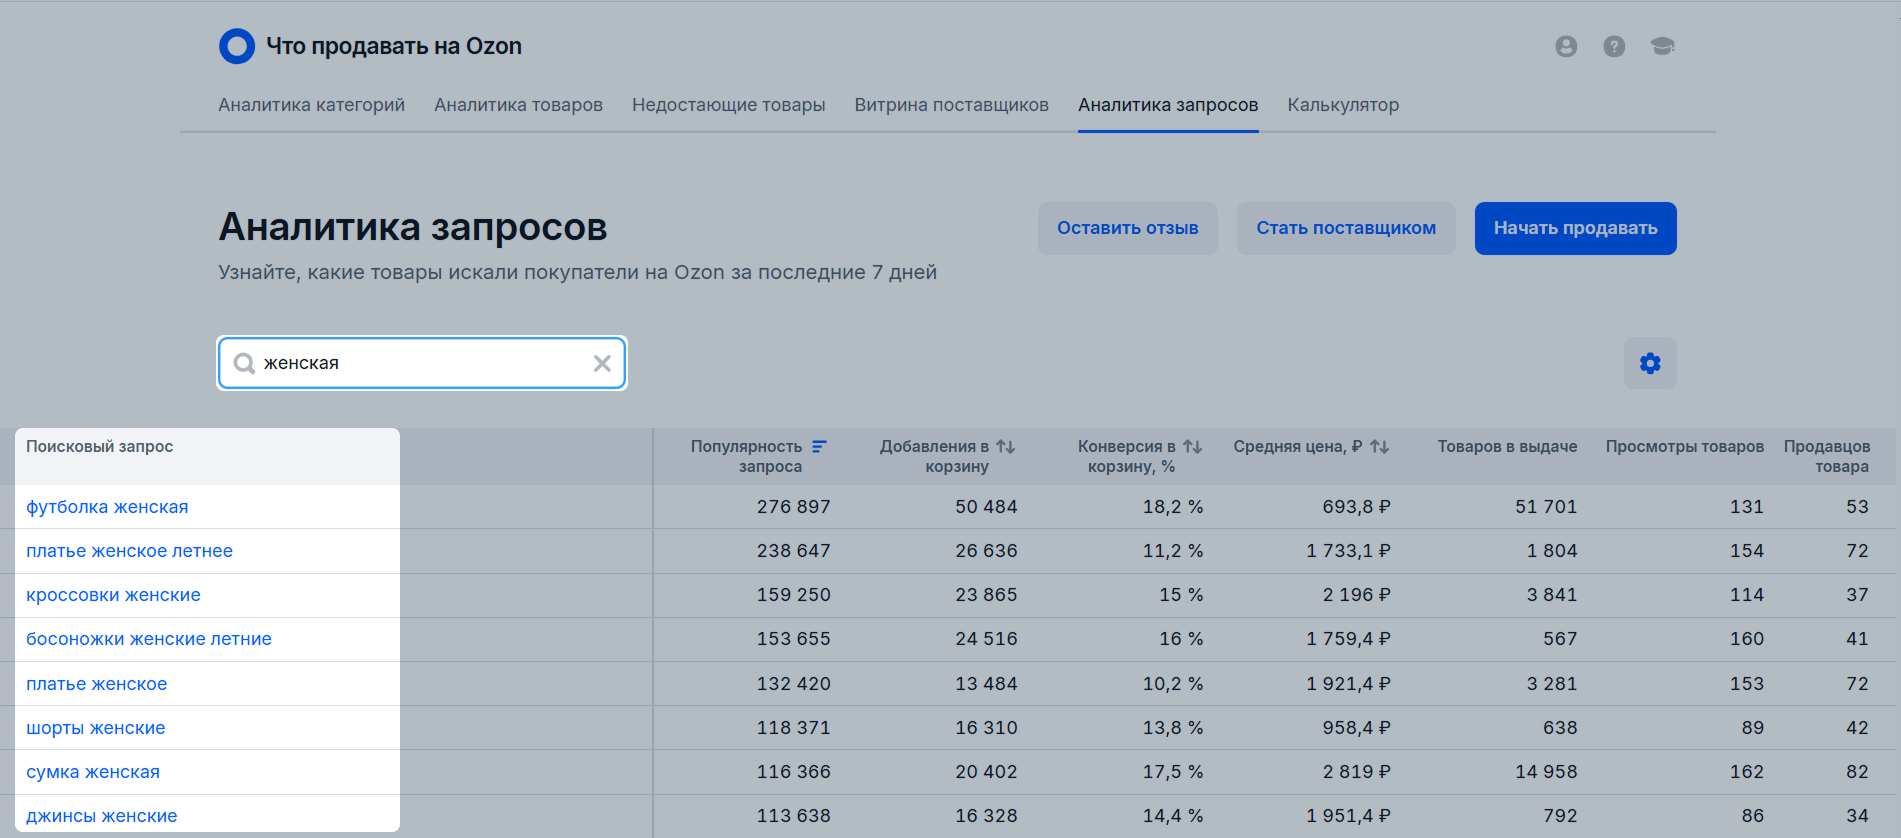Switch to Аналитика товаров tab
Screen dimensions: 1901x838
click(x=518, y=105)
